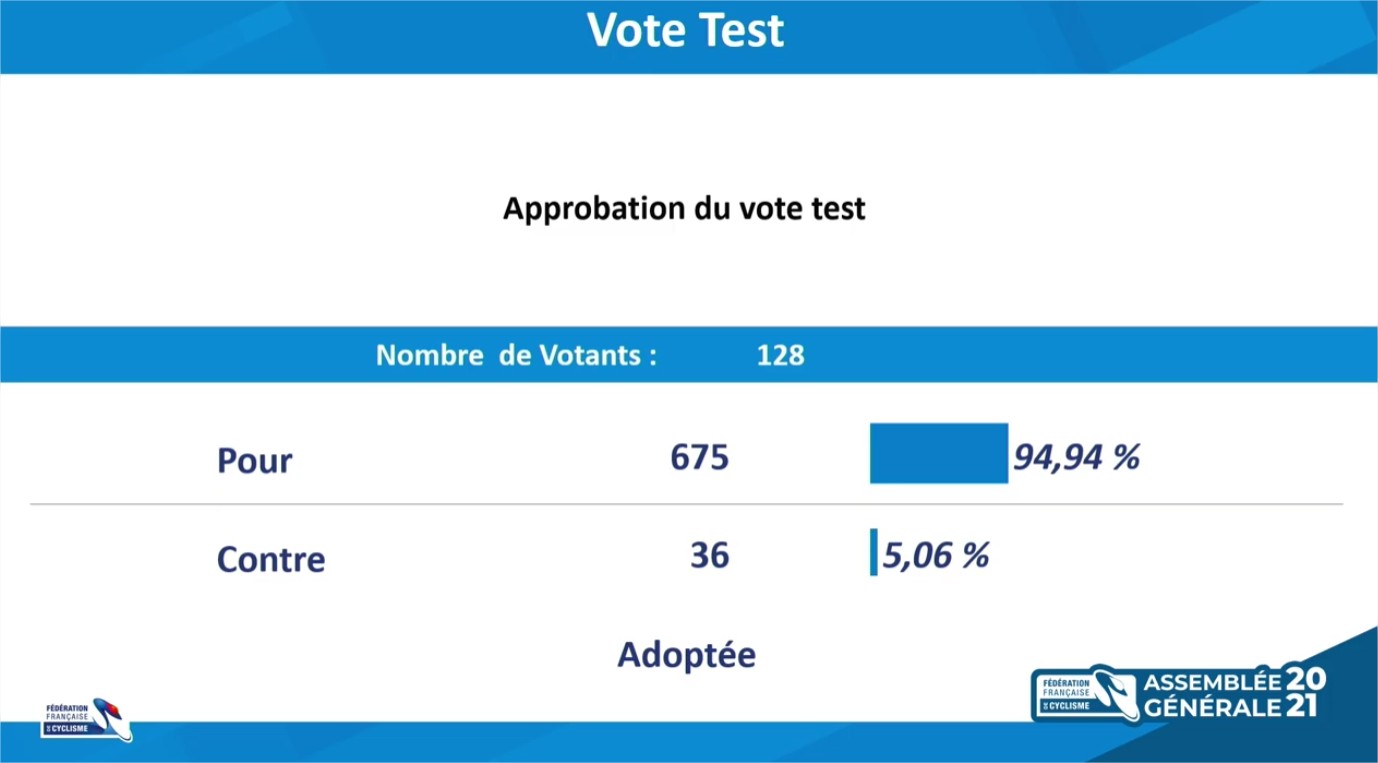Select the "Approbation du vote test" heading
The width and height of the screenshot is (1378, 763).
[x=684, y=209]
